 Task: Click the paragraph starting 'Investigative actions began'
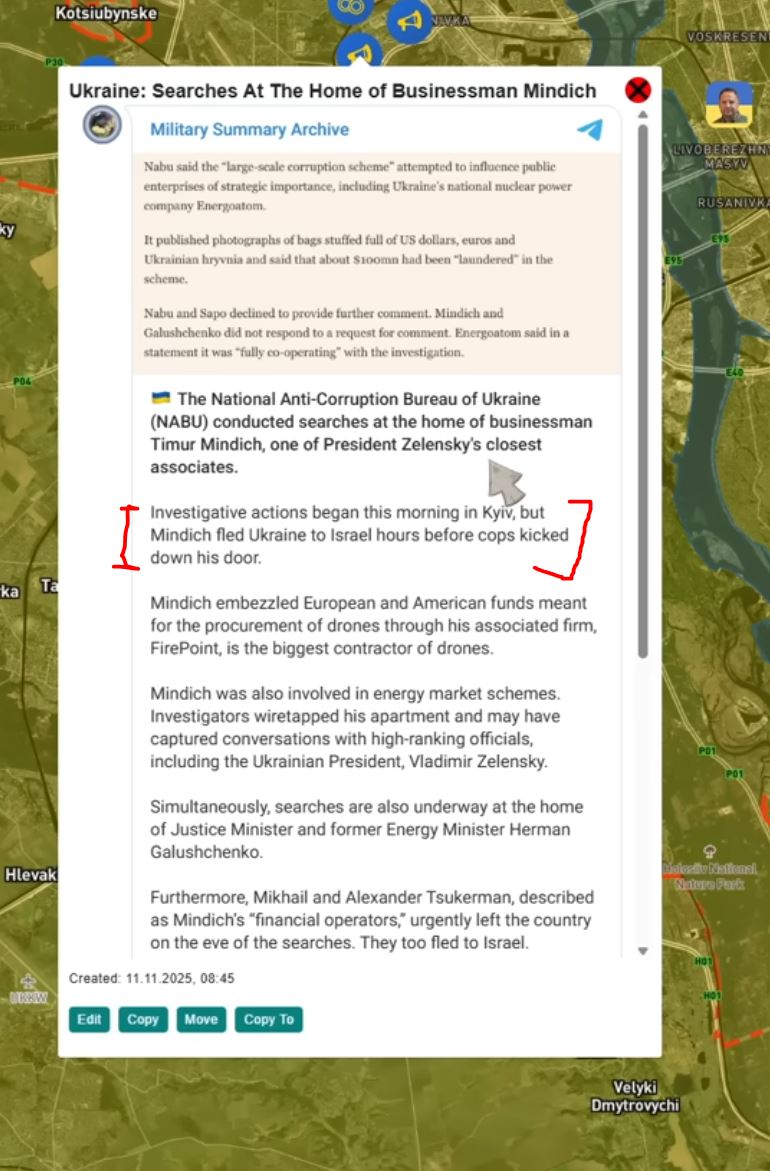(x=359, y=535)
